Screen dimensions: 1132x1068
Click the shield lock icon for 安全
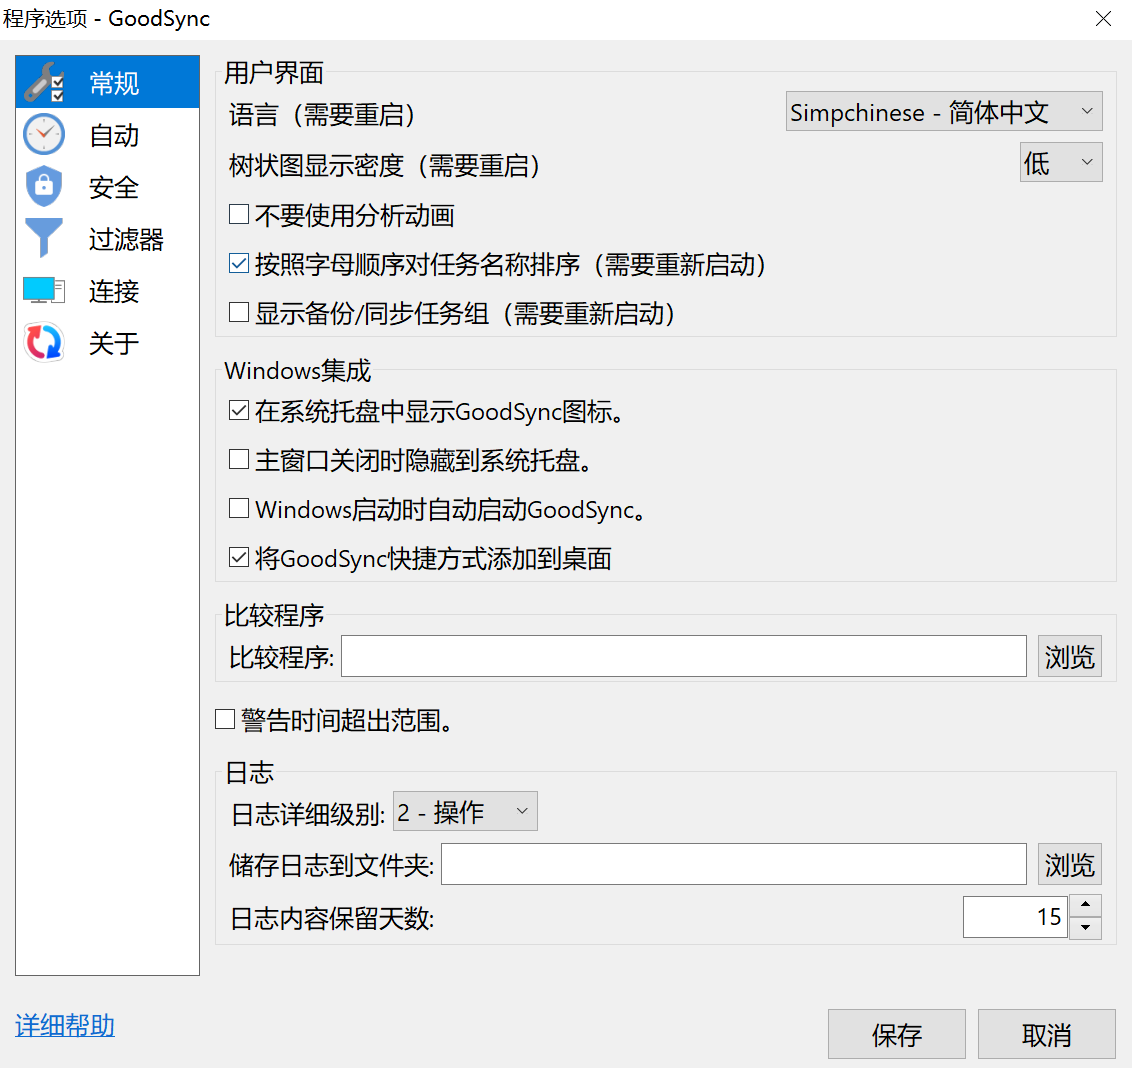44,186
